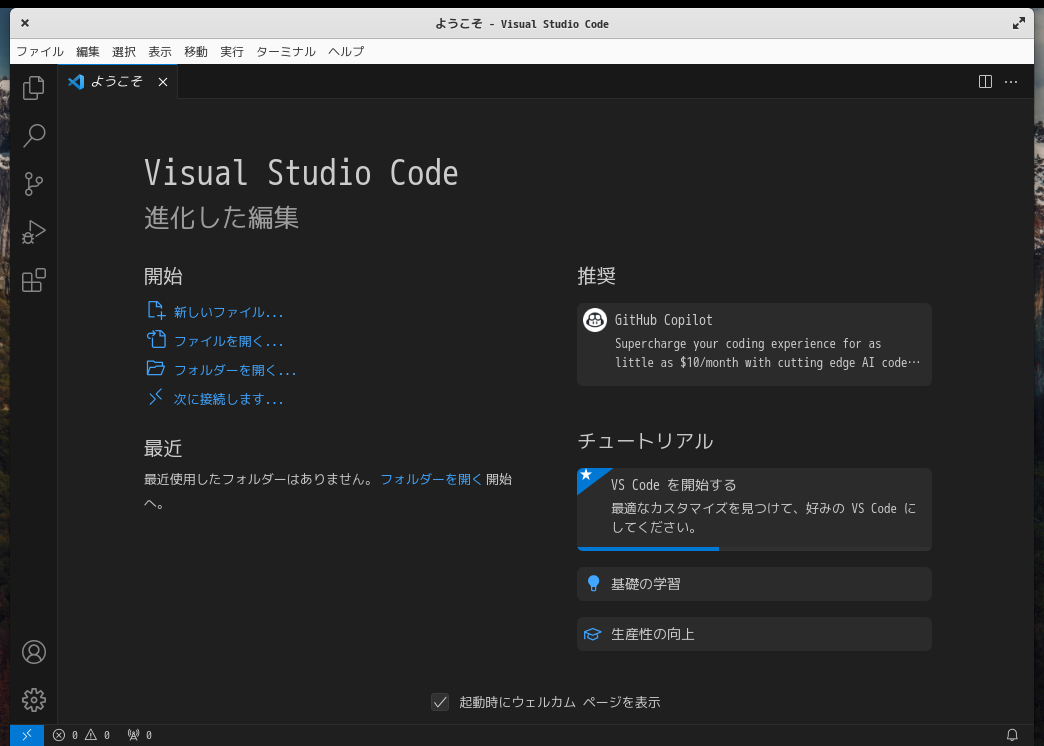Open the Search view in activity bar

click(33, 136)
